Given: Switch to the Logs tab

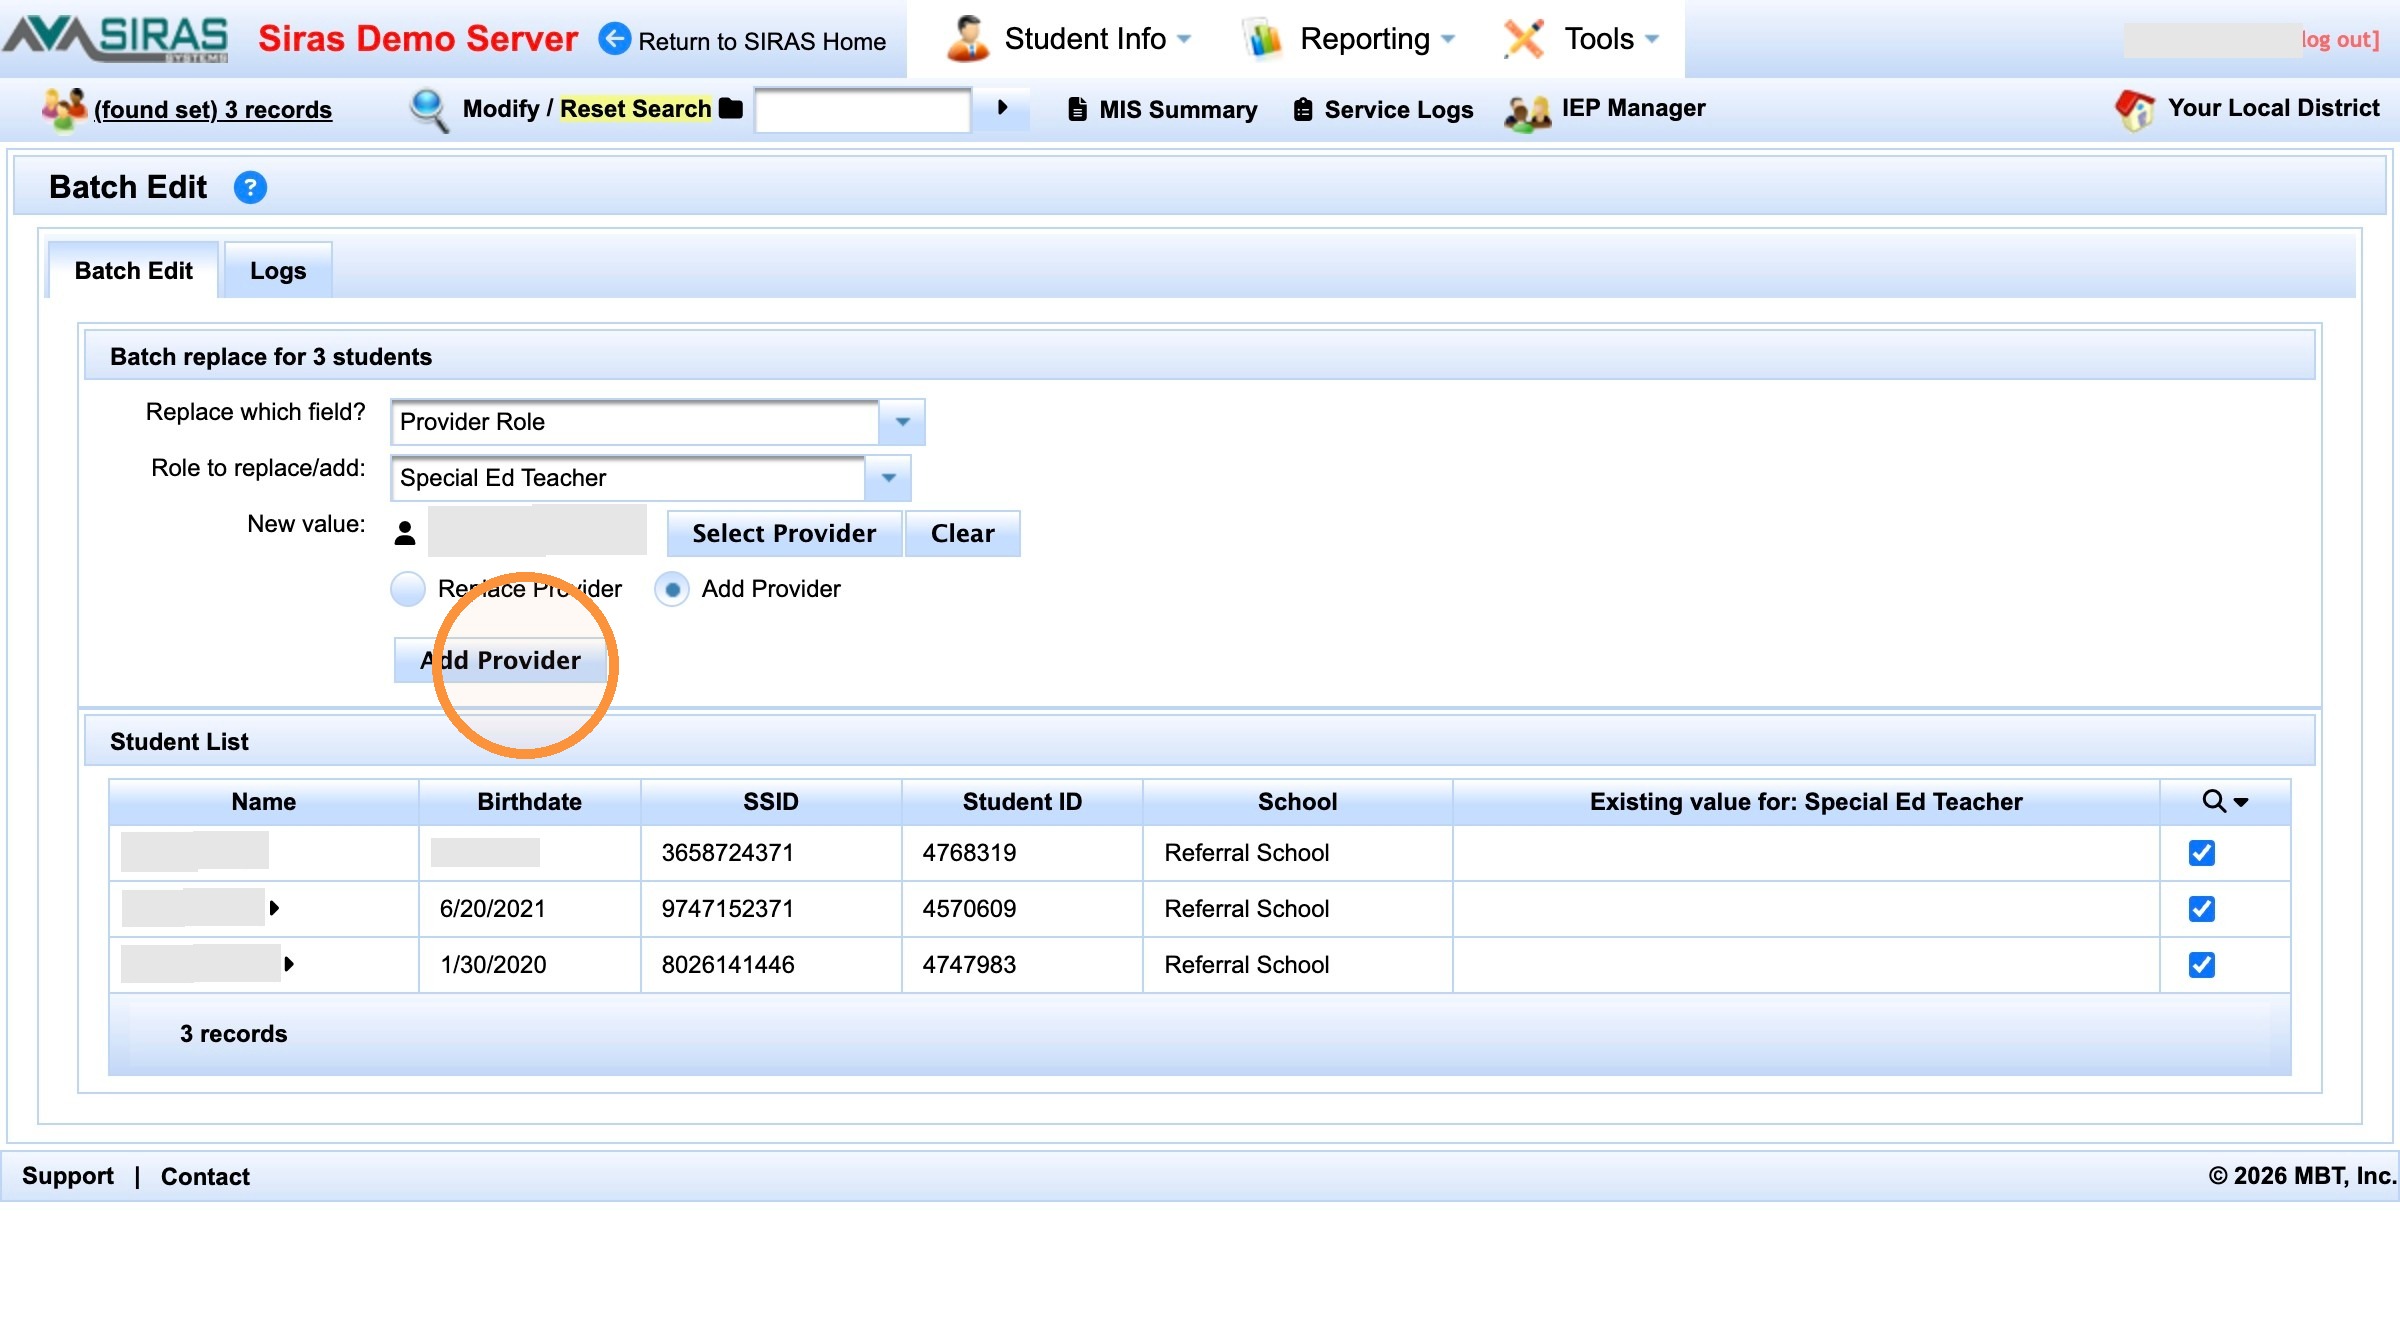Looking at the screenshot, I should point(278,270).
